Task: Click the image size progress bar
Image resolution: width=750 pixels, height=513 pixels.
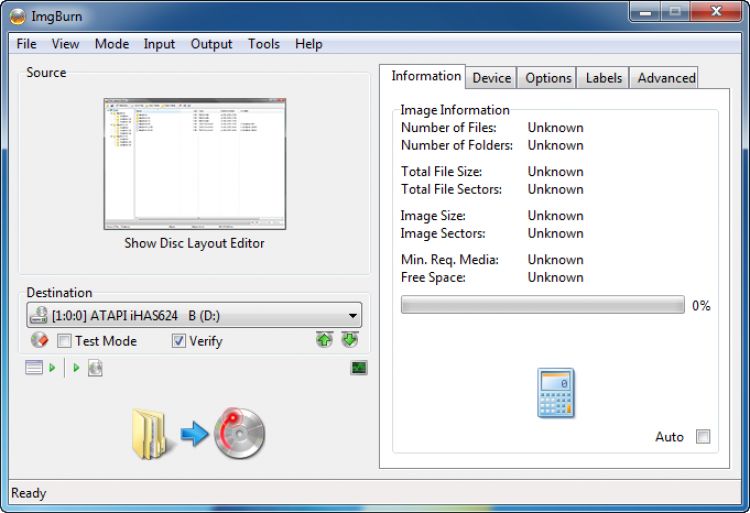Action: [x=542, y=305]
